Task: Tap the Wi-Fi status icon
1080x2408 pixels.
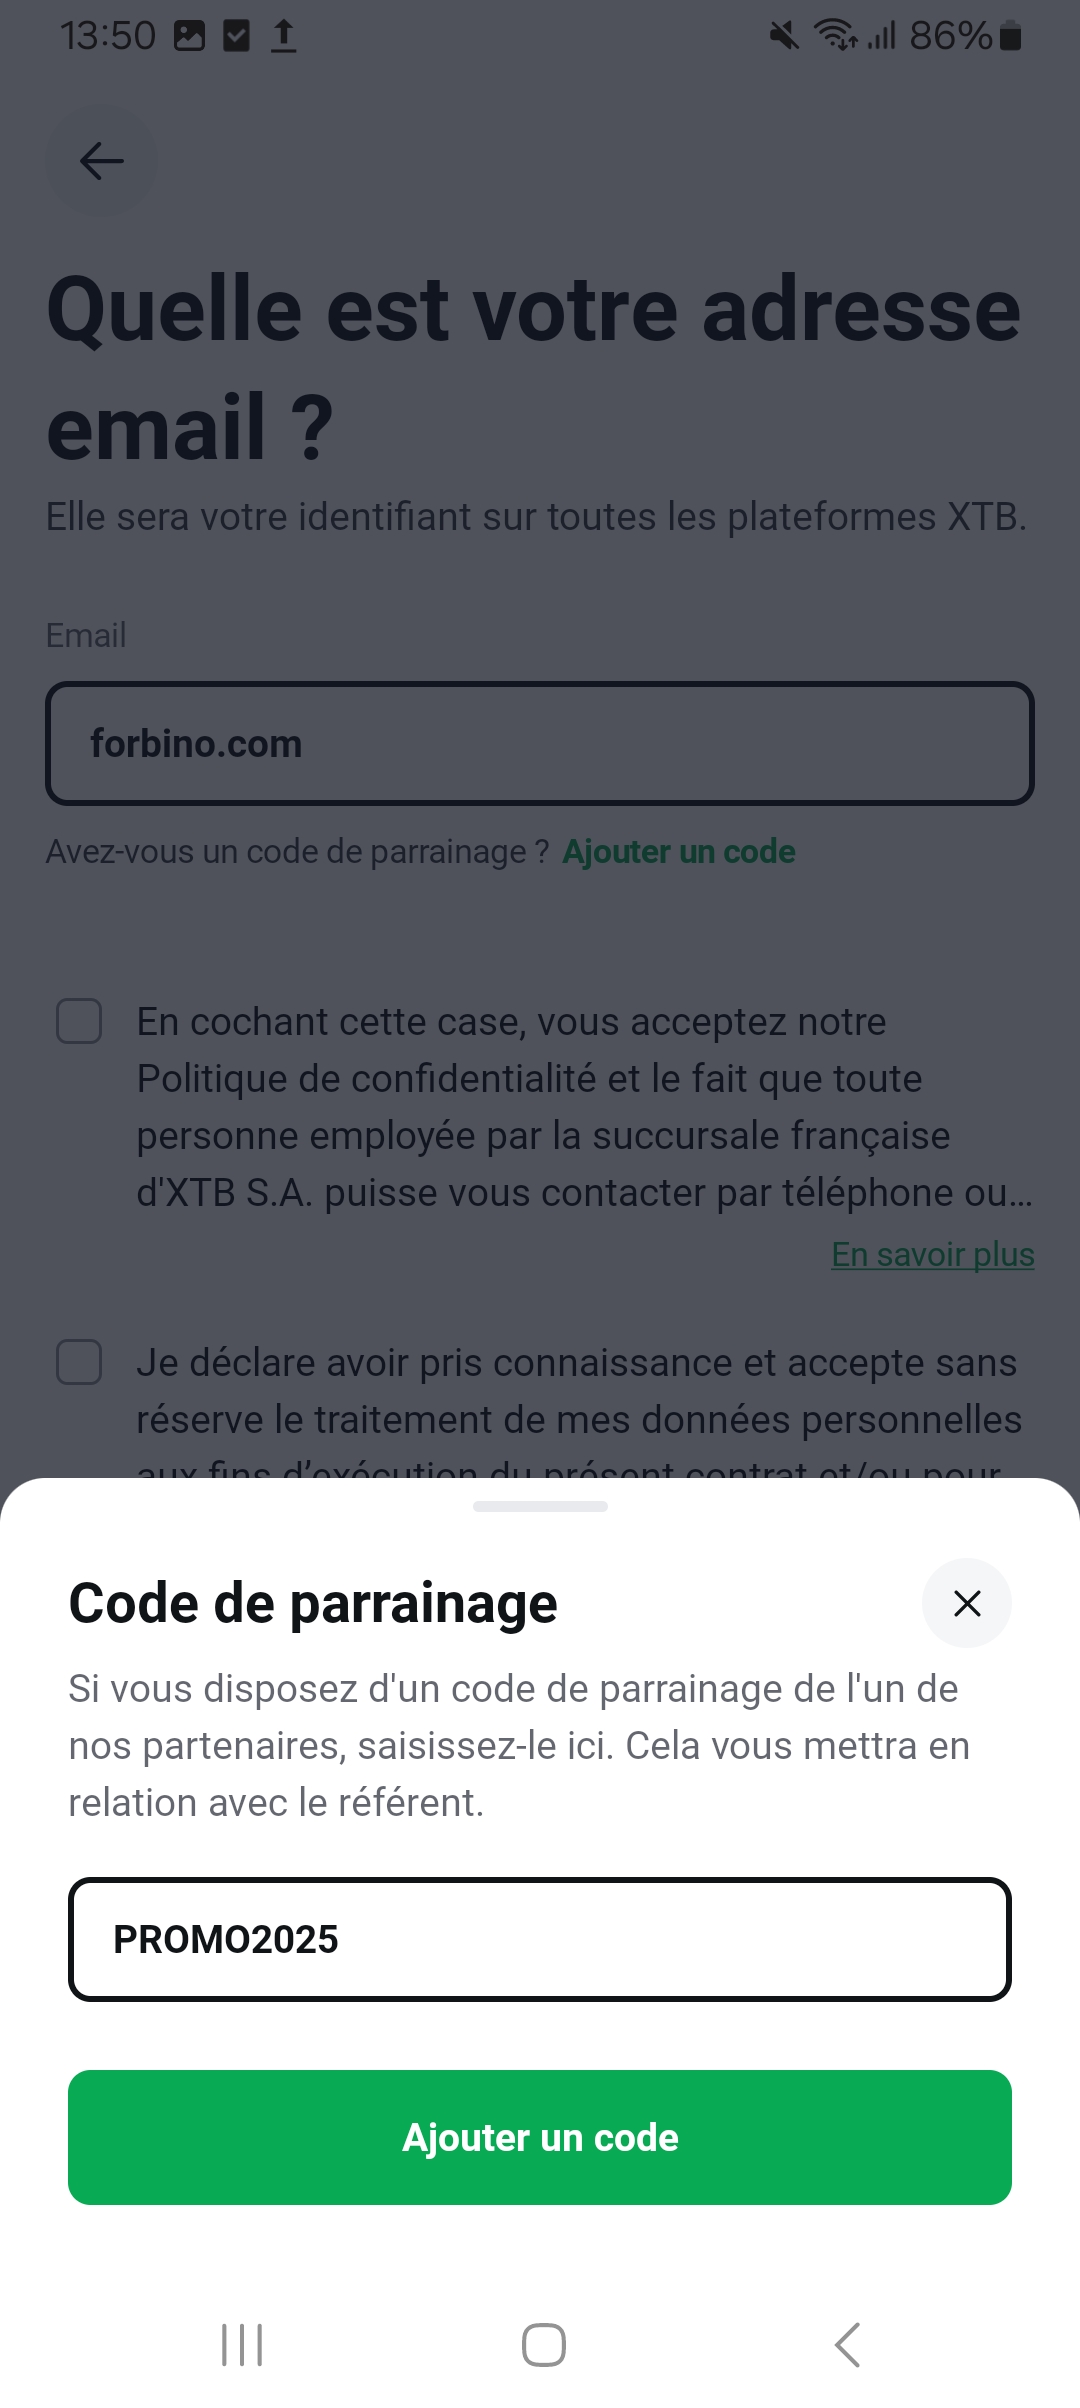Action: click(834, 37)
